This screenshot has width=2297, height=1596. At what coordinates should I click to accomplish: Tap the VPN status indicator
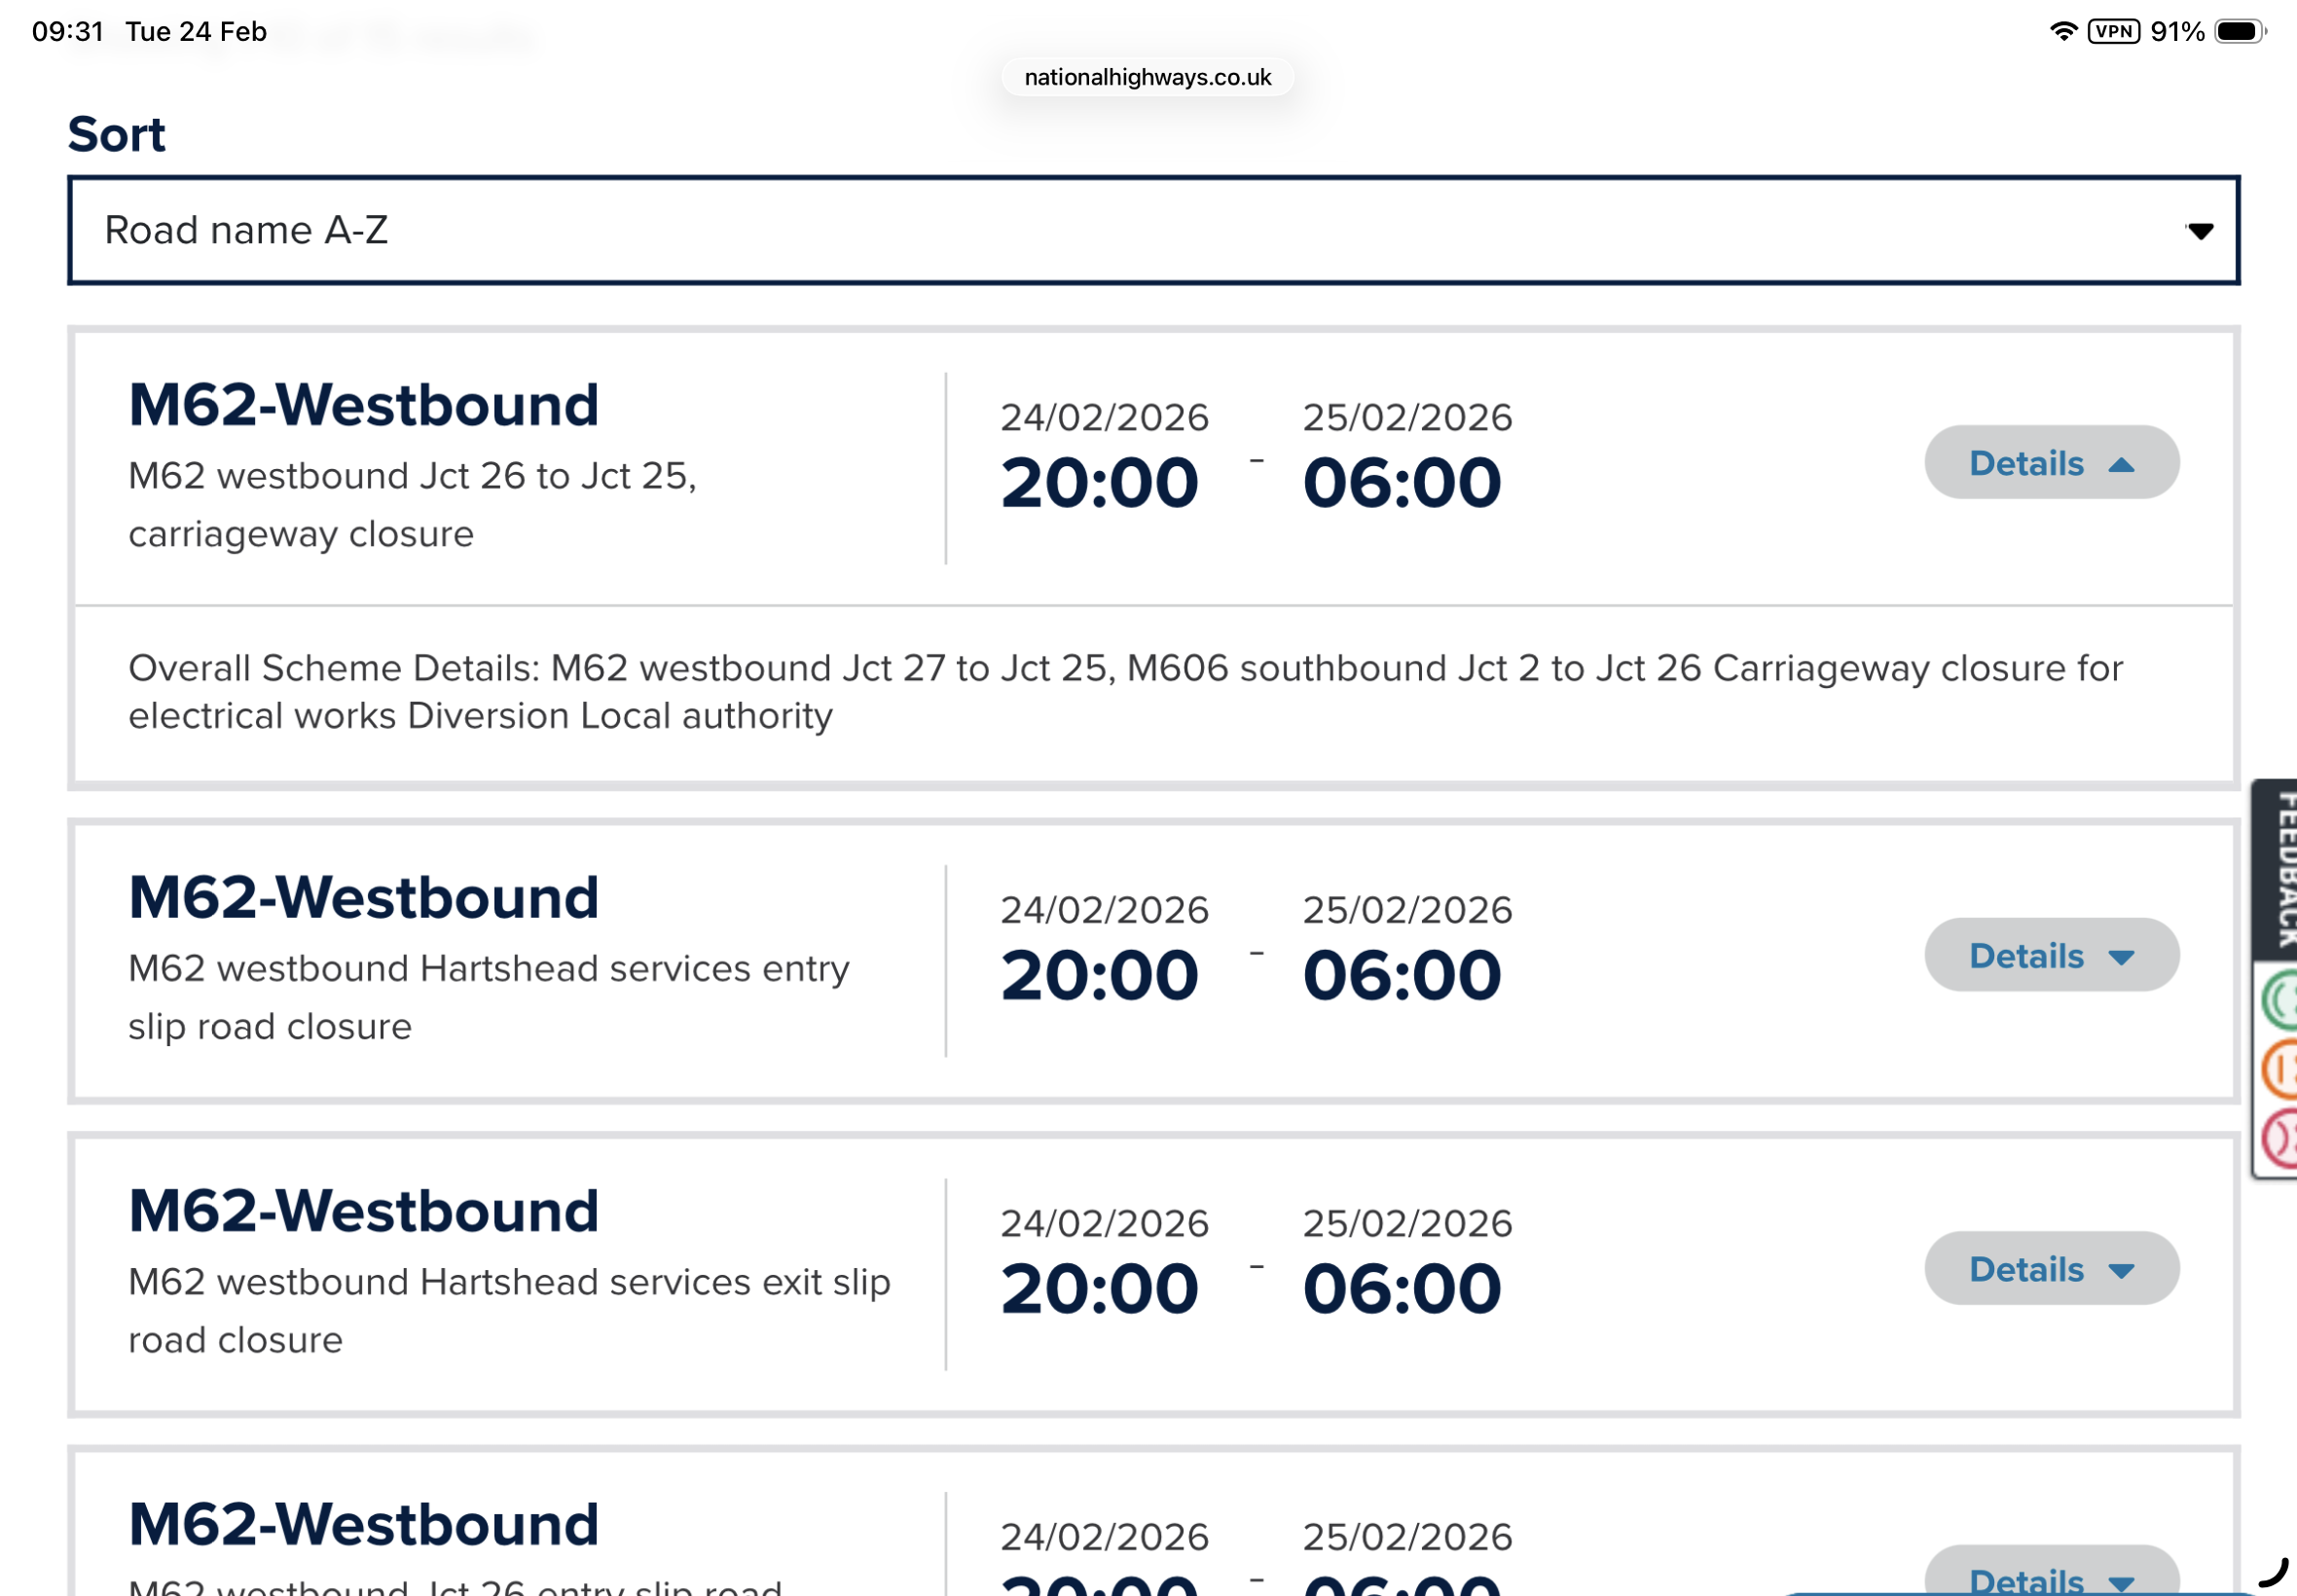point(2113,31)
